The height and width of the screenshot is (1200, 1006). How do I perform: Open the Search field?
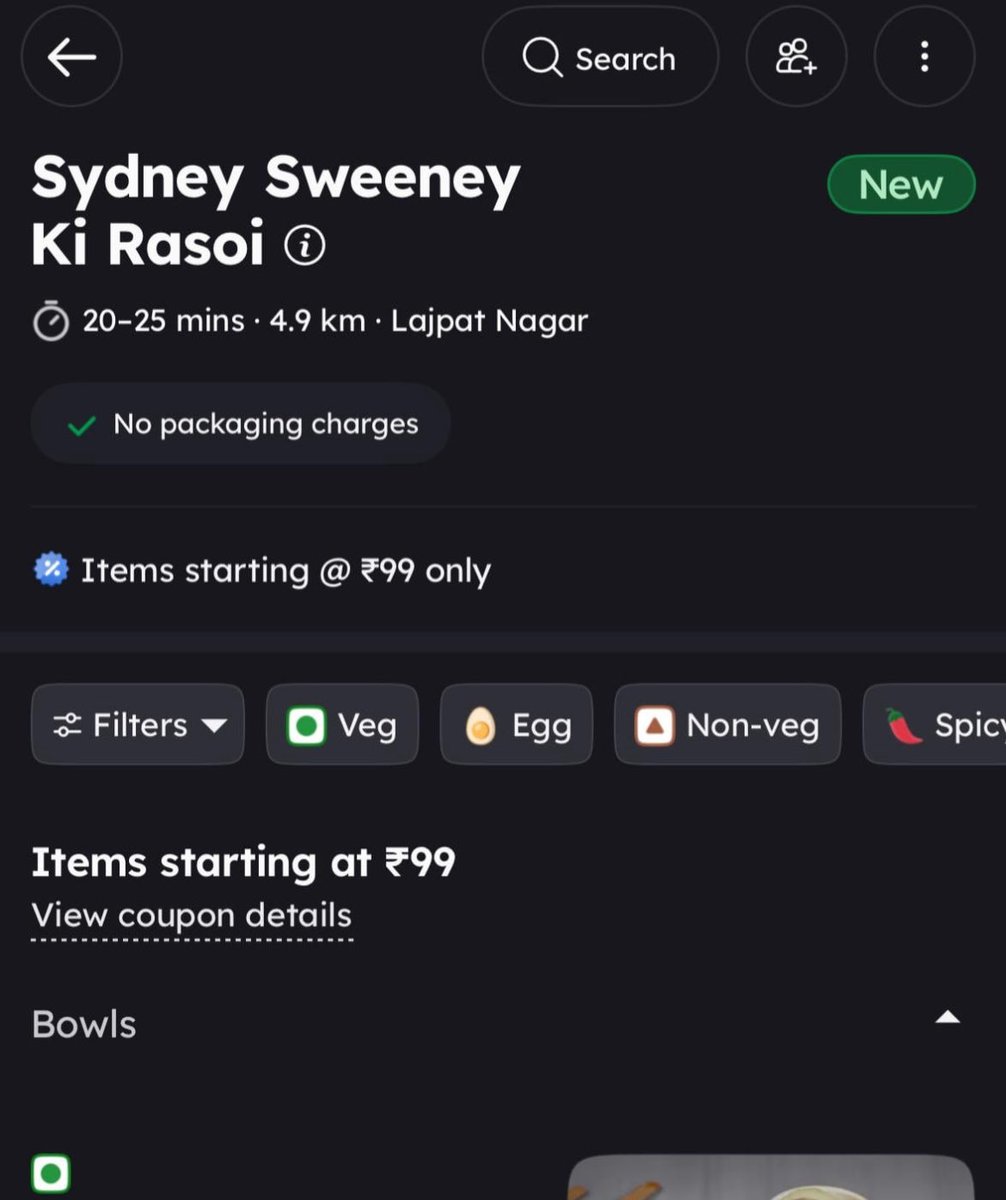[x=600, y=57]
